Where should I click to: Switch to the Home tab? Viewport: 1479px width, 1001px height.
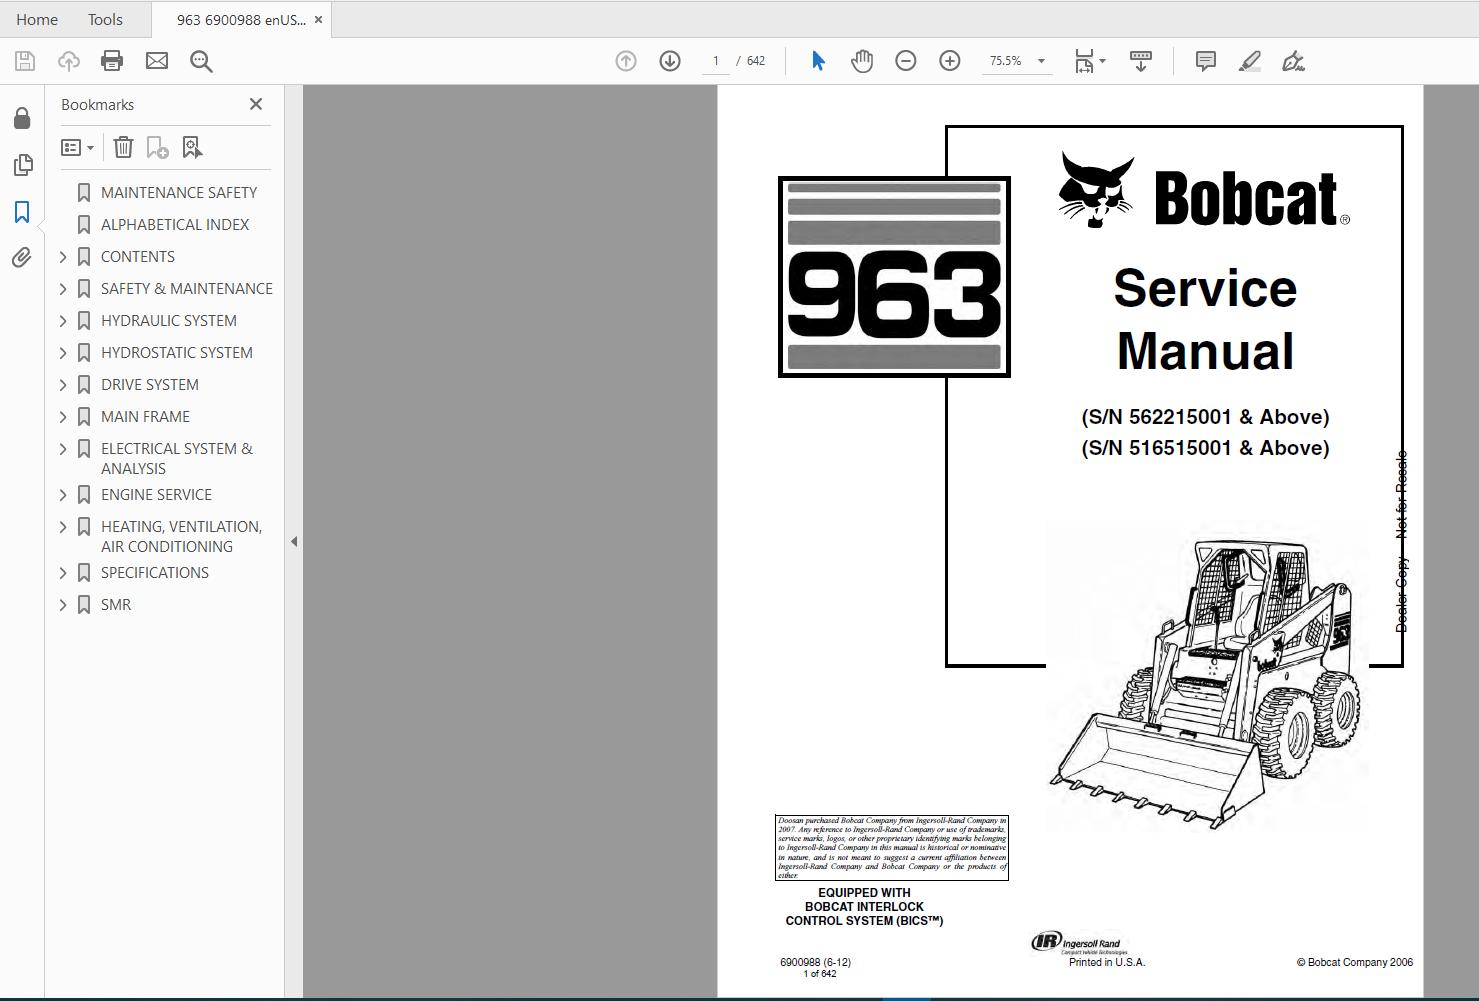(x=36, y=19)
